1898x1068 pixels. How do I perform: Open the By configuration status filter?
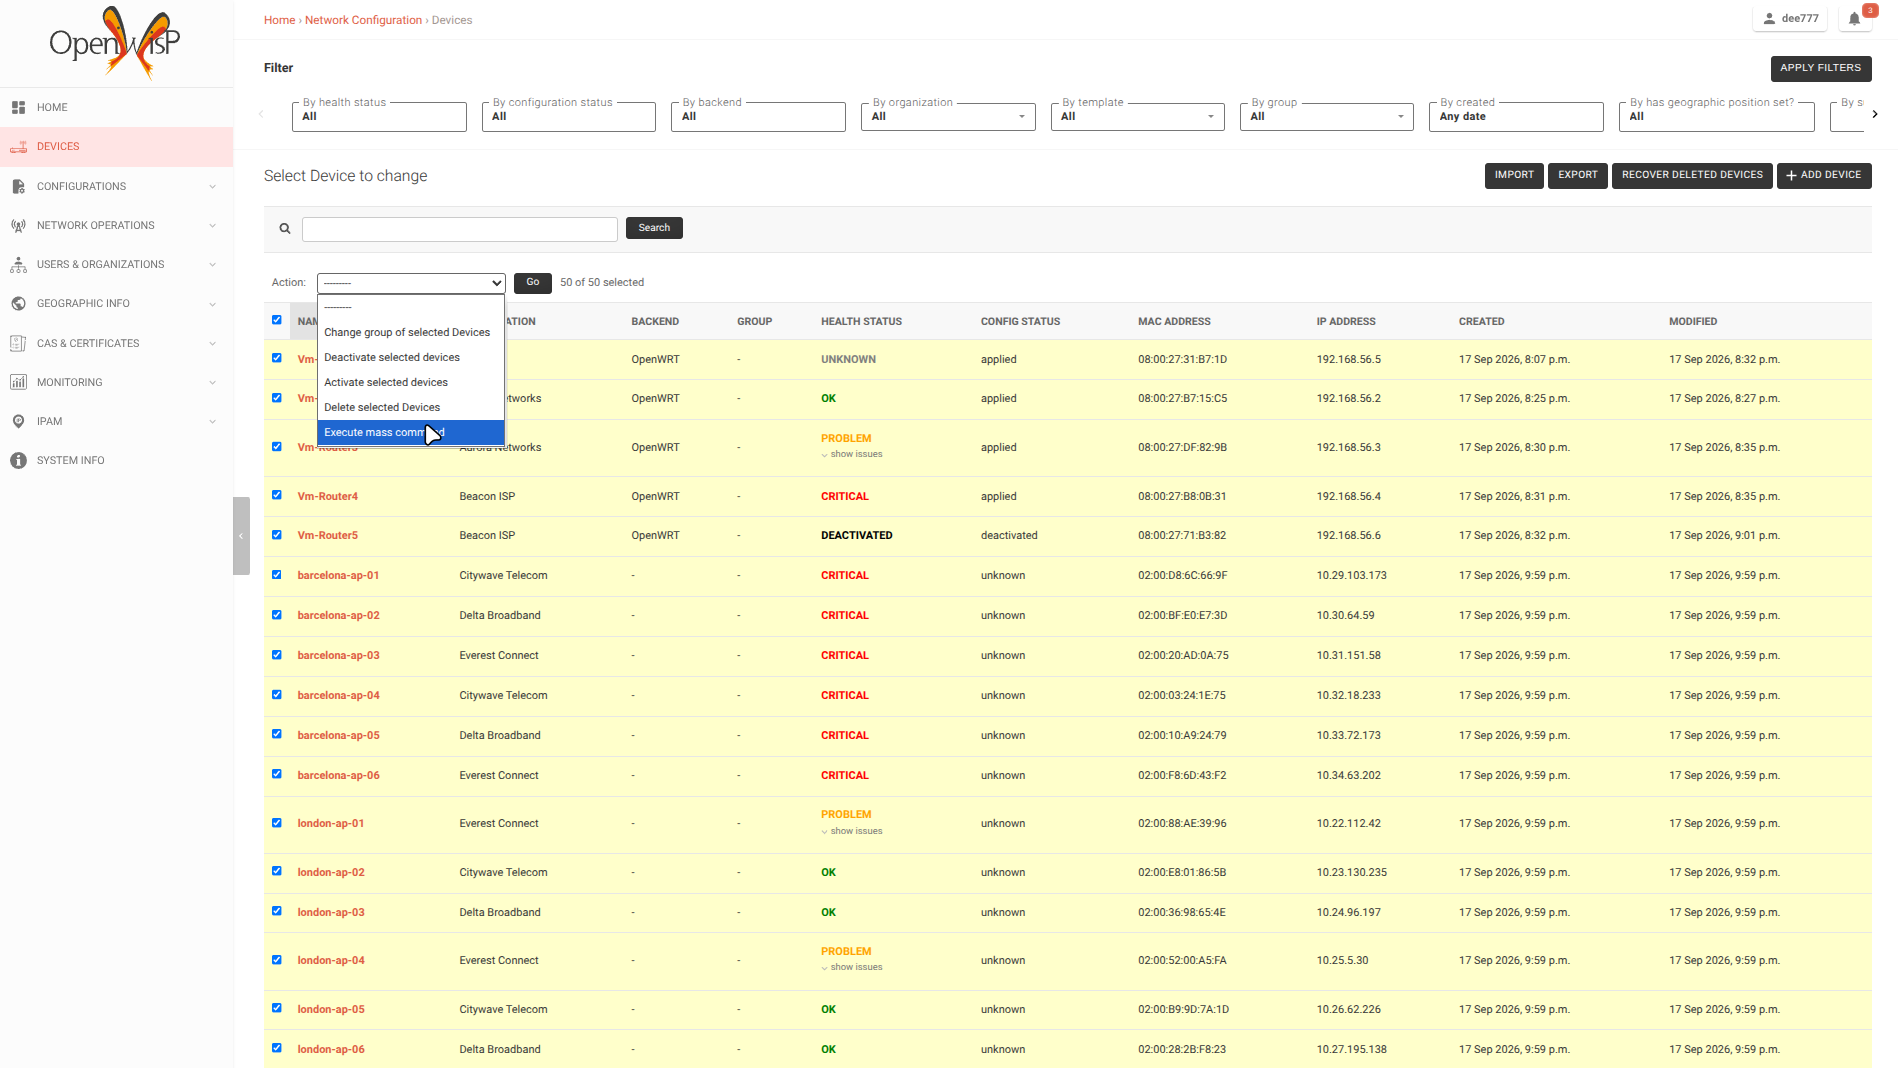click(x=568, y=116)
